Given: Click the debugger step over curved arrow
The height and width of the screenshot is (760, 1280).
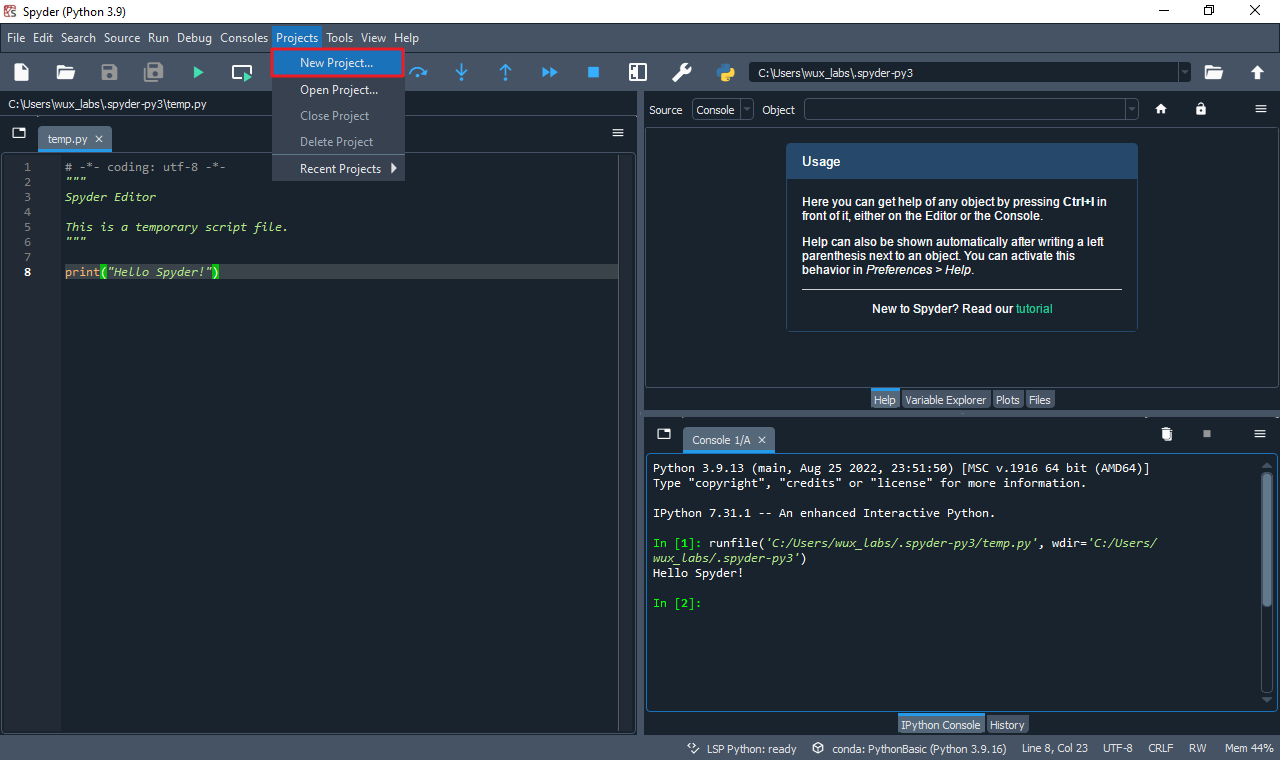Looking at the screenshot, I should coord(418,72).
